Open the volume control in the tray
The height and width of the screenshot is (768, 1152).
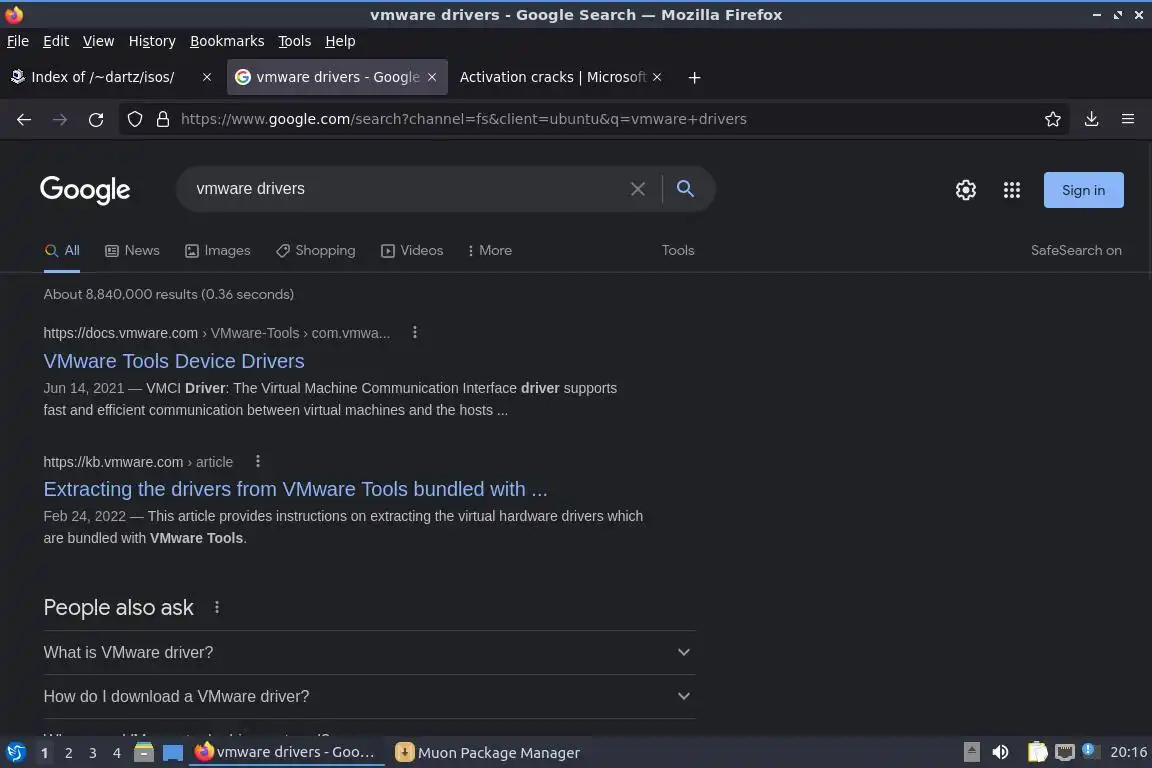(1000, 753)
